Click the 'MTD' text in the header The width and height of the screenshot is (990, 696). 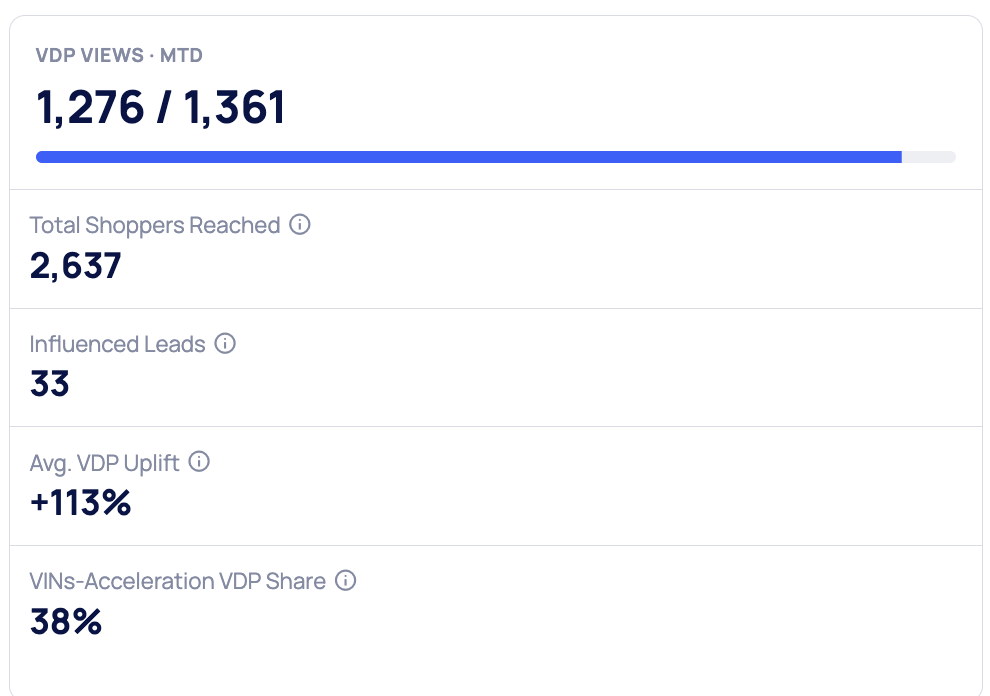pos(182,56)
